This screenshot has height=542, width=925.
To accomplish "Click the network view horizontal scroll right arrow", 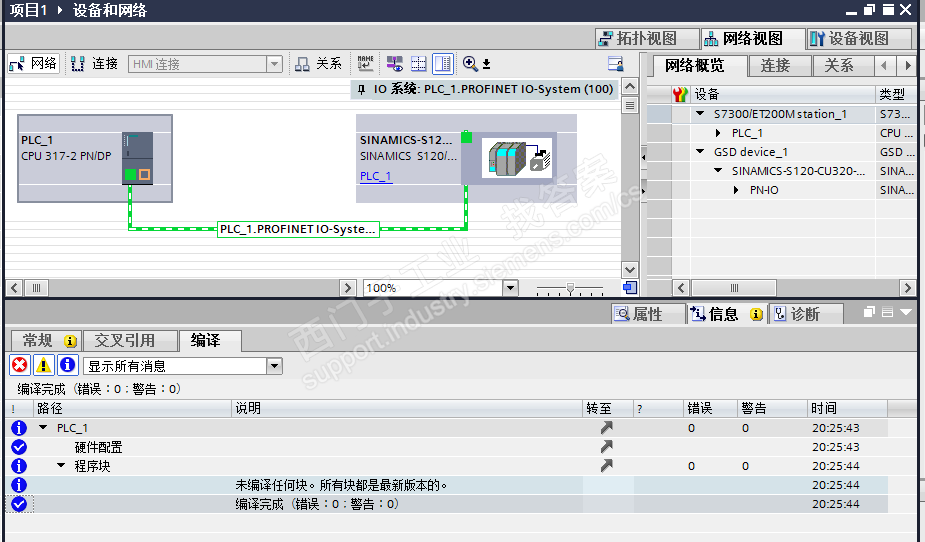I will click(x=347, y=288).
